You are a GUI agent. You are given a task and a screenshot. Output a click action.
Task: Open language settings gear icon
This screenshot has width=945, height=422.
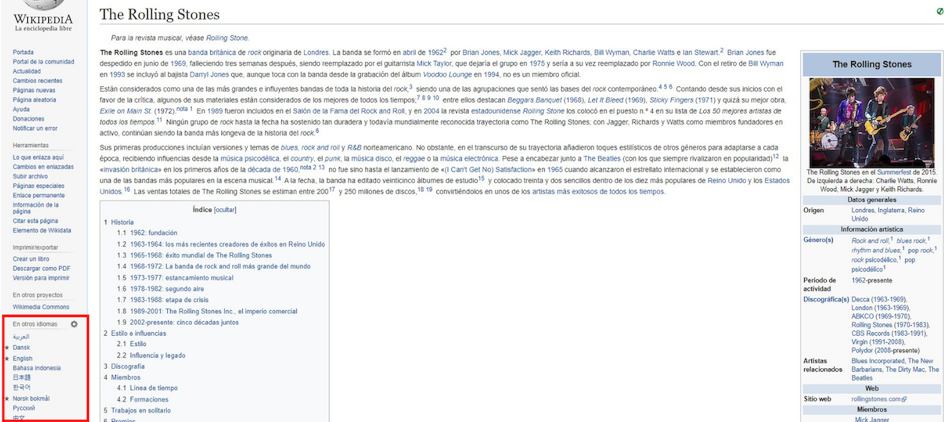74,324
